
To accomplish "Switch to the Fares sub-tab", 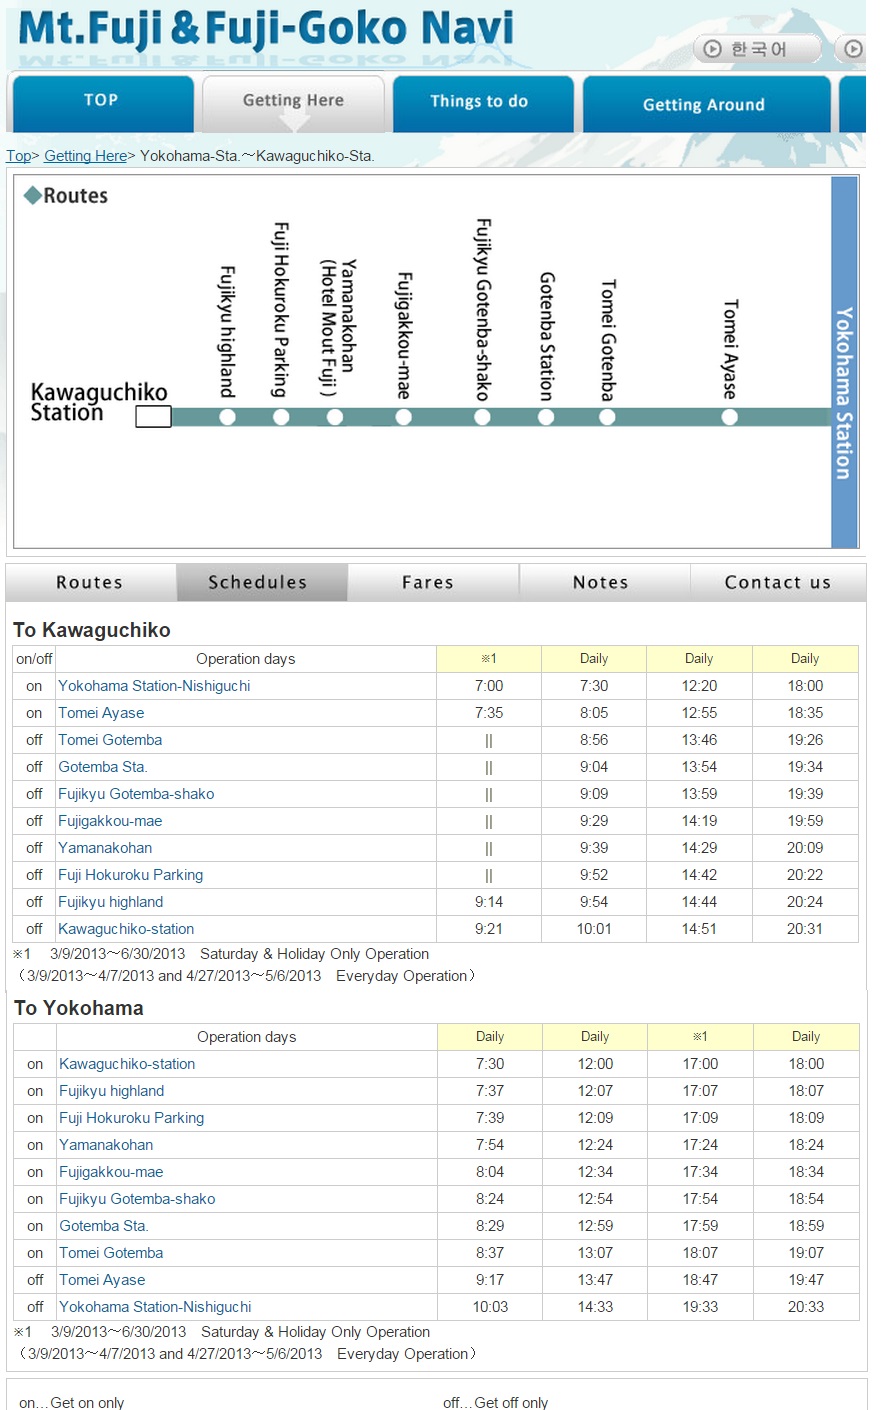I will 433,582.
